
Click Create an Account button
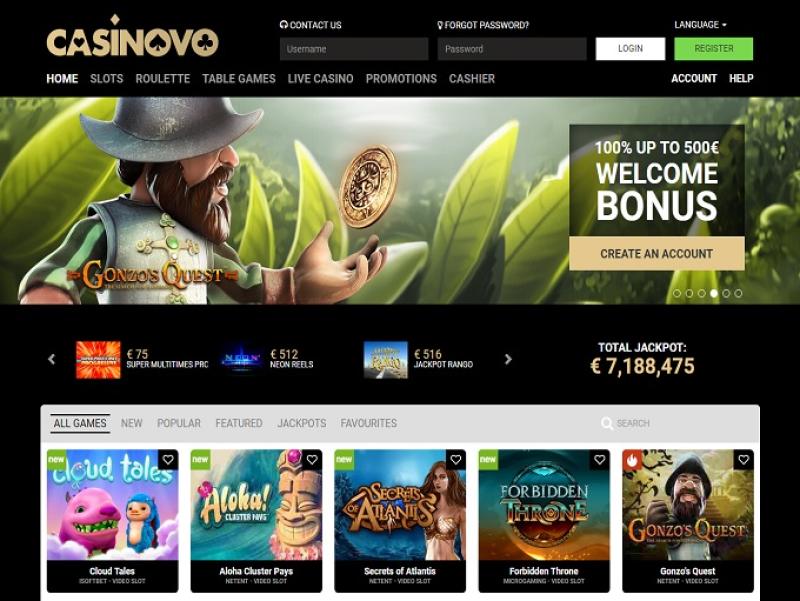tap(657, 254)
